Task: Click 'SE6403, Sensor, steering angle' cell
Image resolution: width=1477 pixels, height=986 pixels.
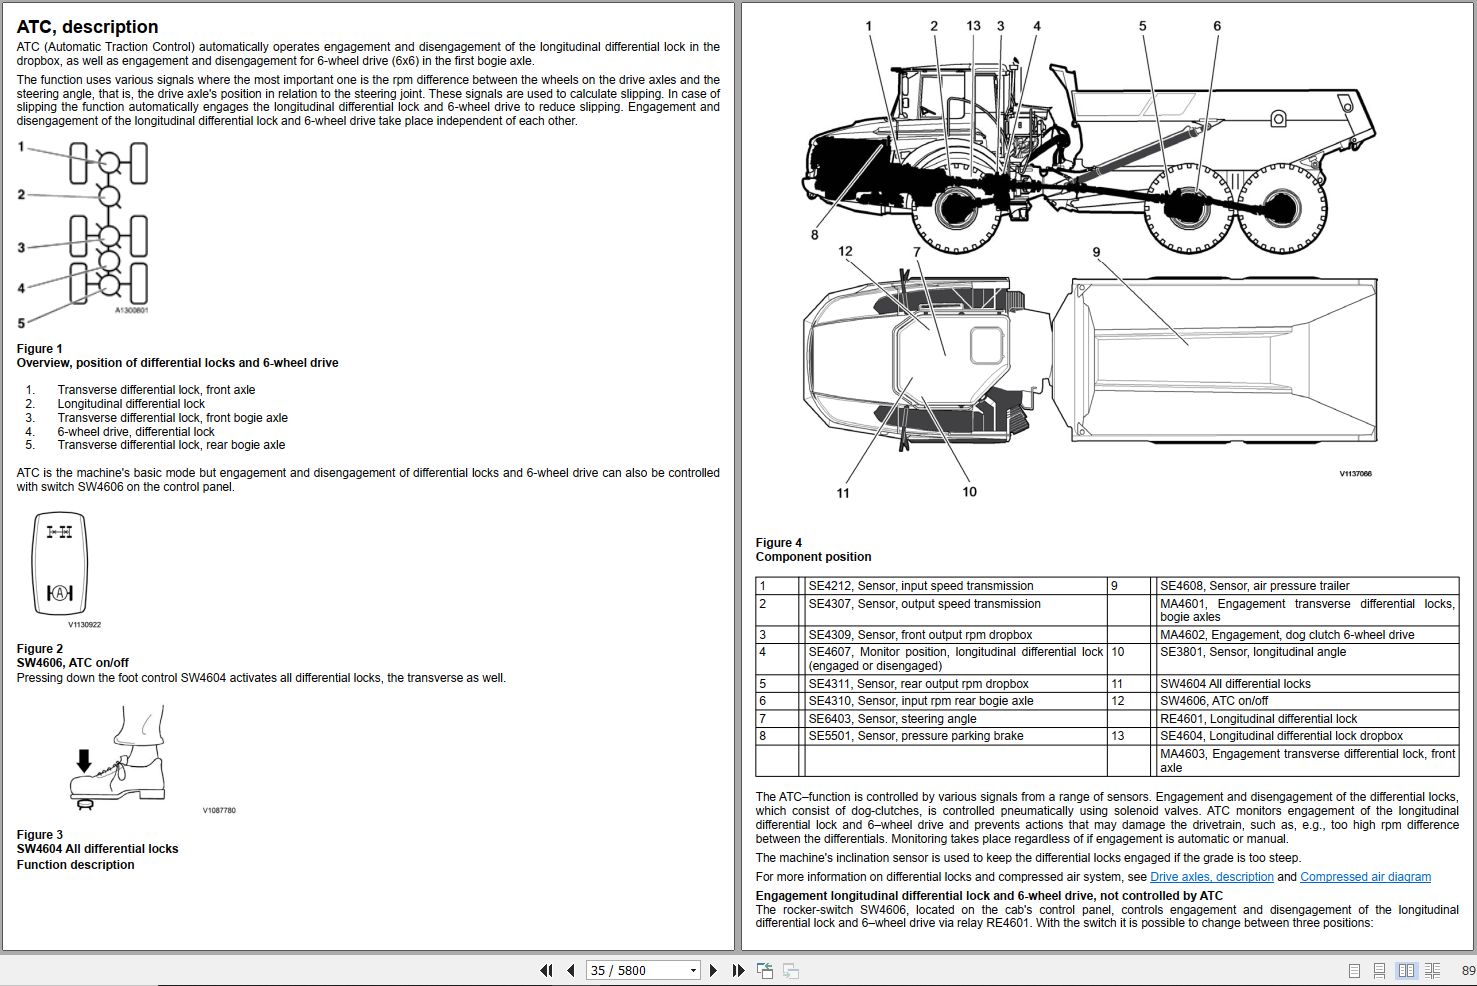Action: [x=956, y=719]
